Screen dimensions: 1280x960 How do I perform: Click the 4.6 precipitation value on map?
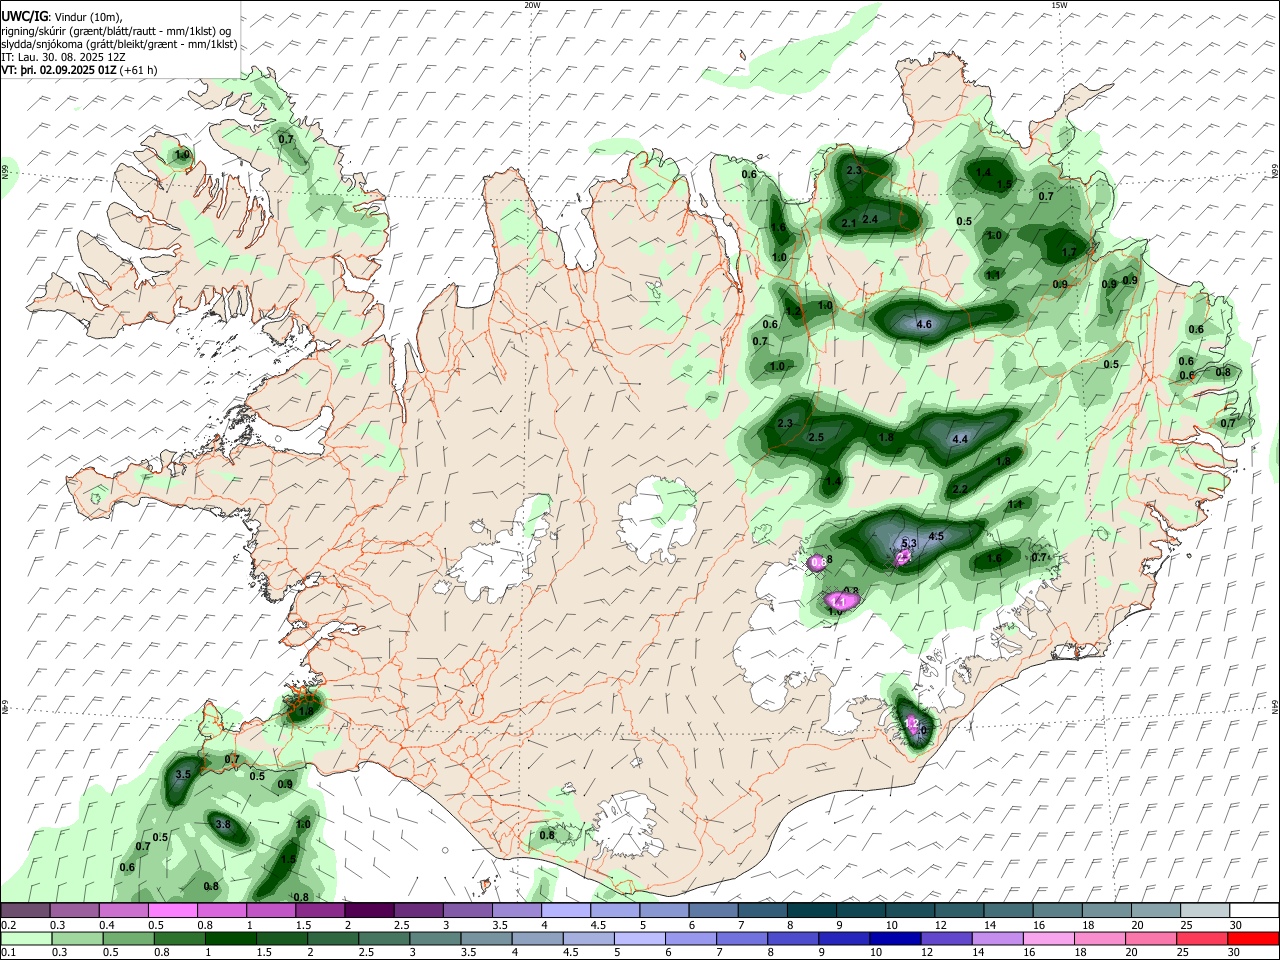pyautogui.click(x=924, y=324)
